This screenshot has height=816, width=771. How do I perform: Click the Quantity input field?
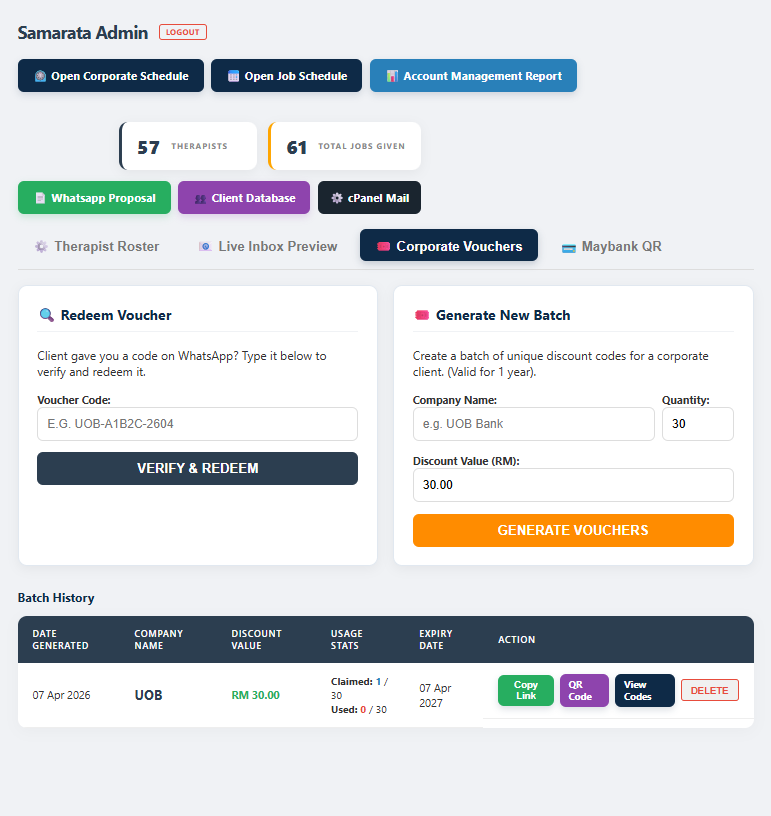[x=697, y=423]
